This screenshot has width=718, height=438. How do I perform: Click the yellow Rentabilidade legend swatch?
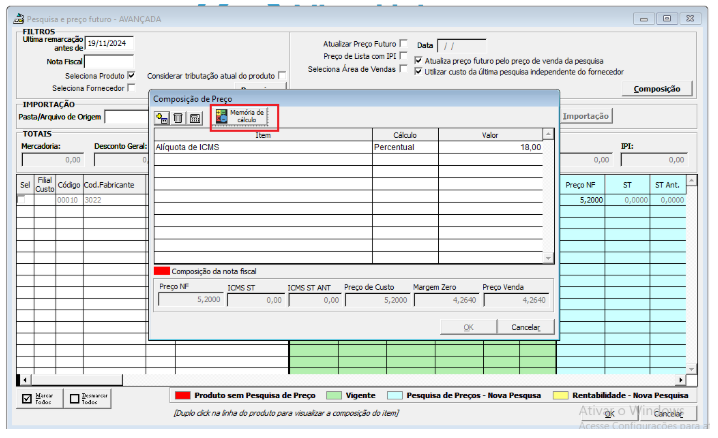coord(560,395)
